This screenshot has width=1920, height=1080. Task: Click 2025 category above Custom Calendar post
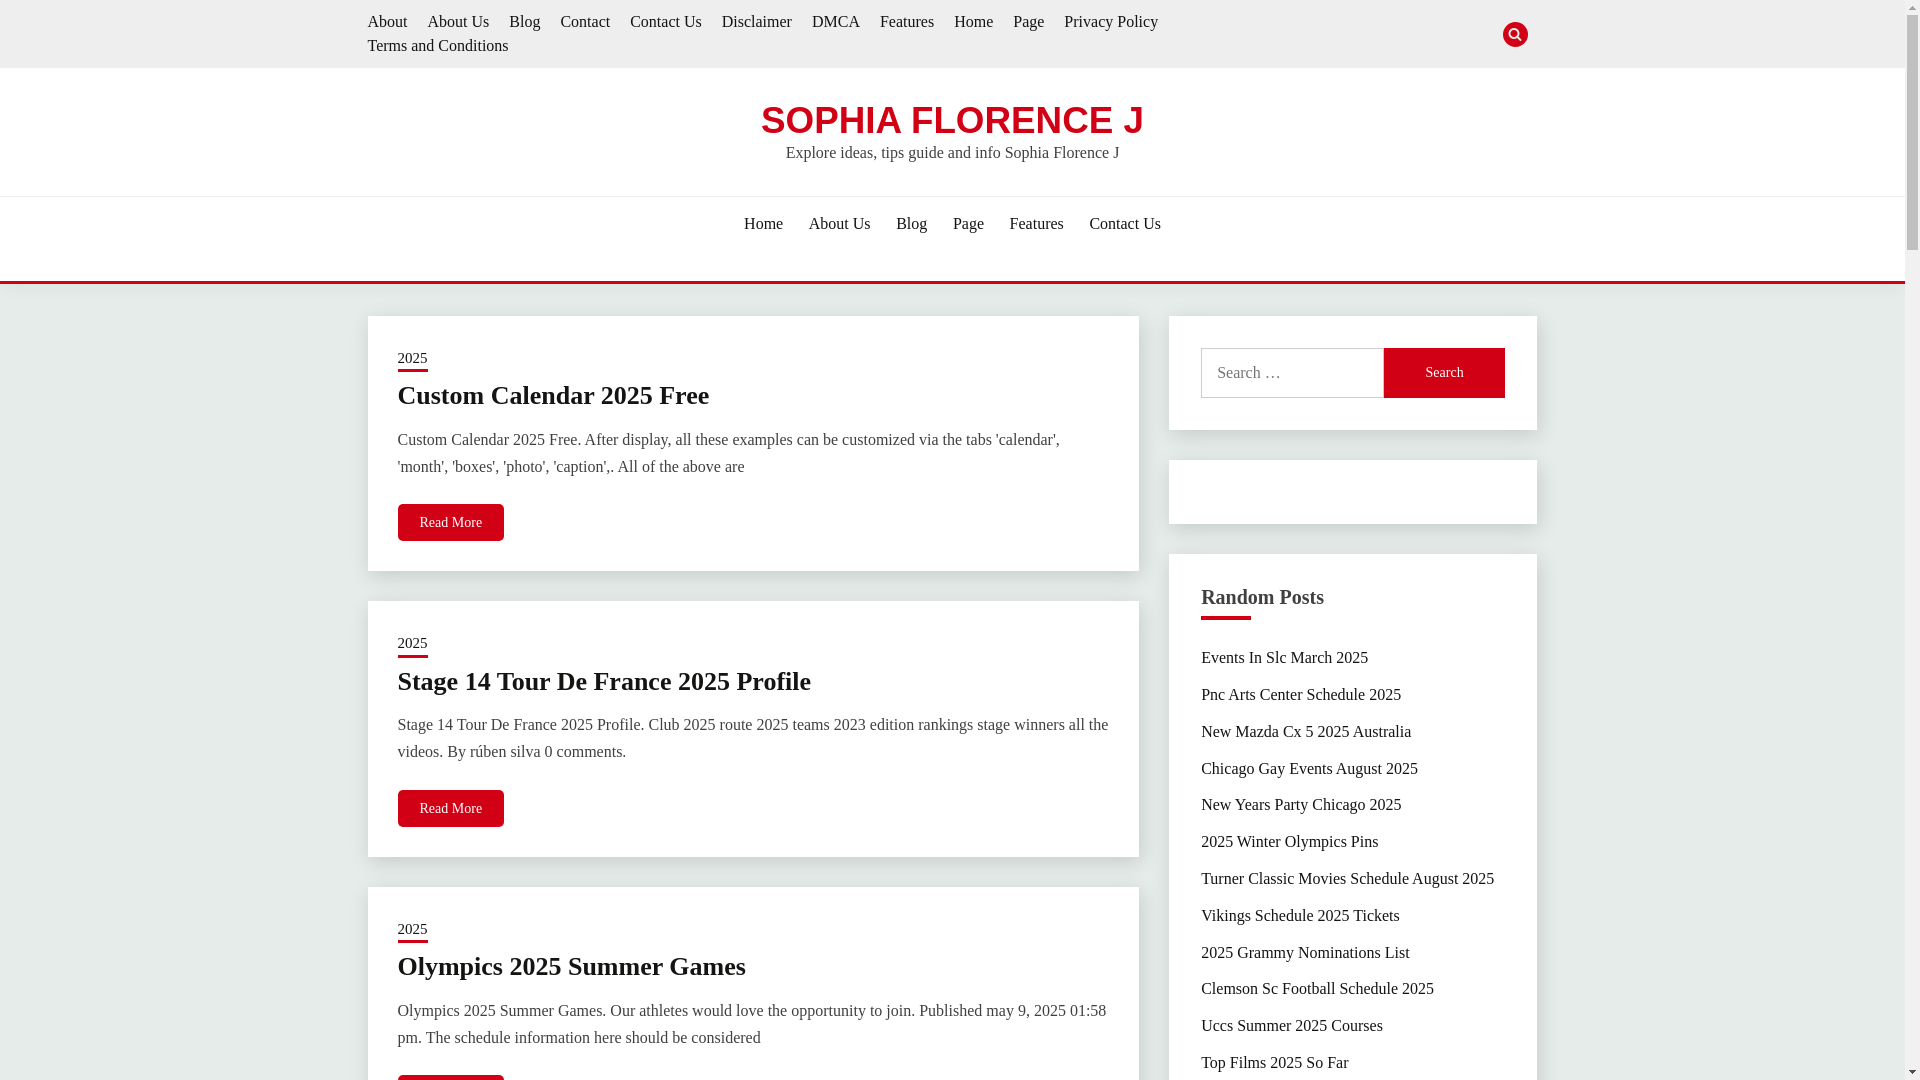[412, 359]
